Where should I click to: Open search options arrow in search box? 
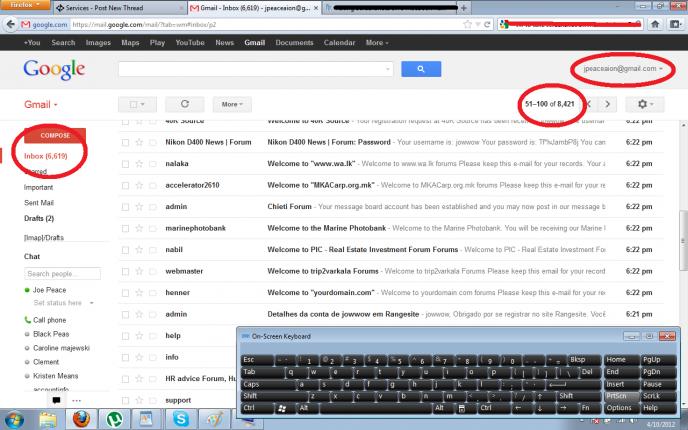coord(387,69)
